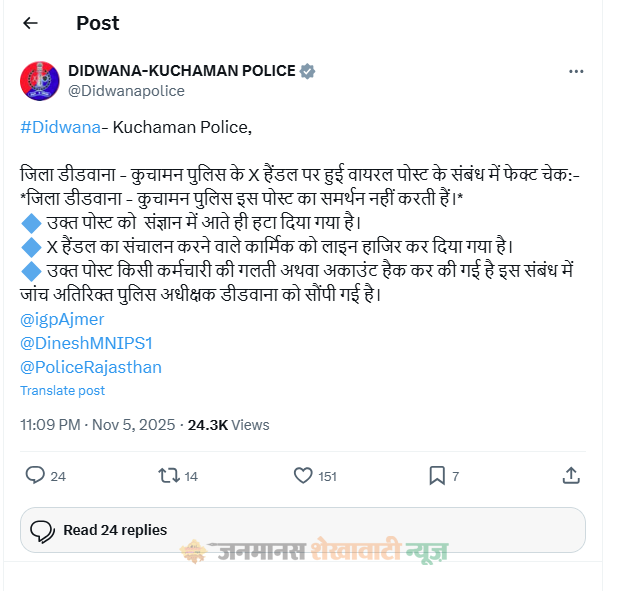Click the Didwana-Kuchaman Police profile avatar
Screen dimensions: 621x591
click(40, 80)
